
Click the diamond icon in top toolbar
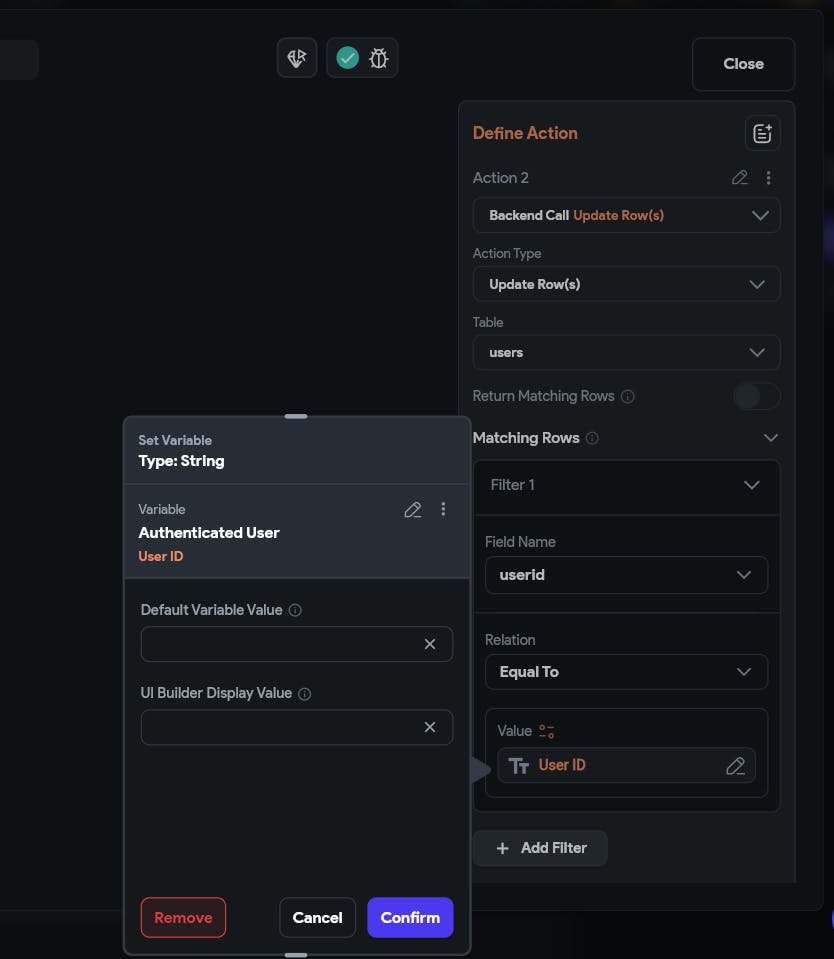(297, 58)
